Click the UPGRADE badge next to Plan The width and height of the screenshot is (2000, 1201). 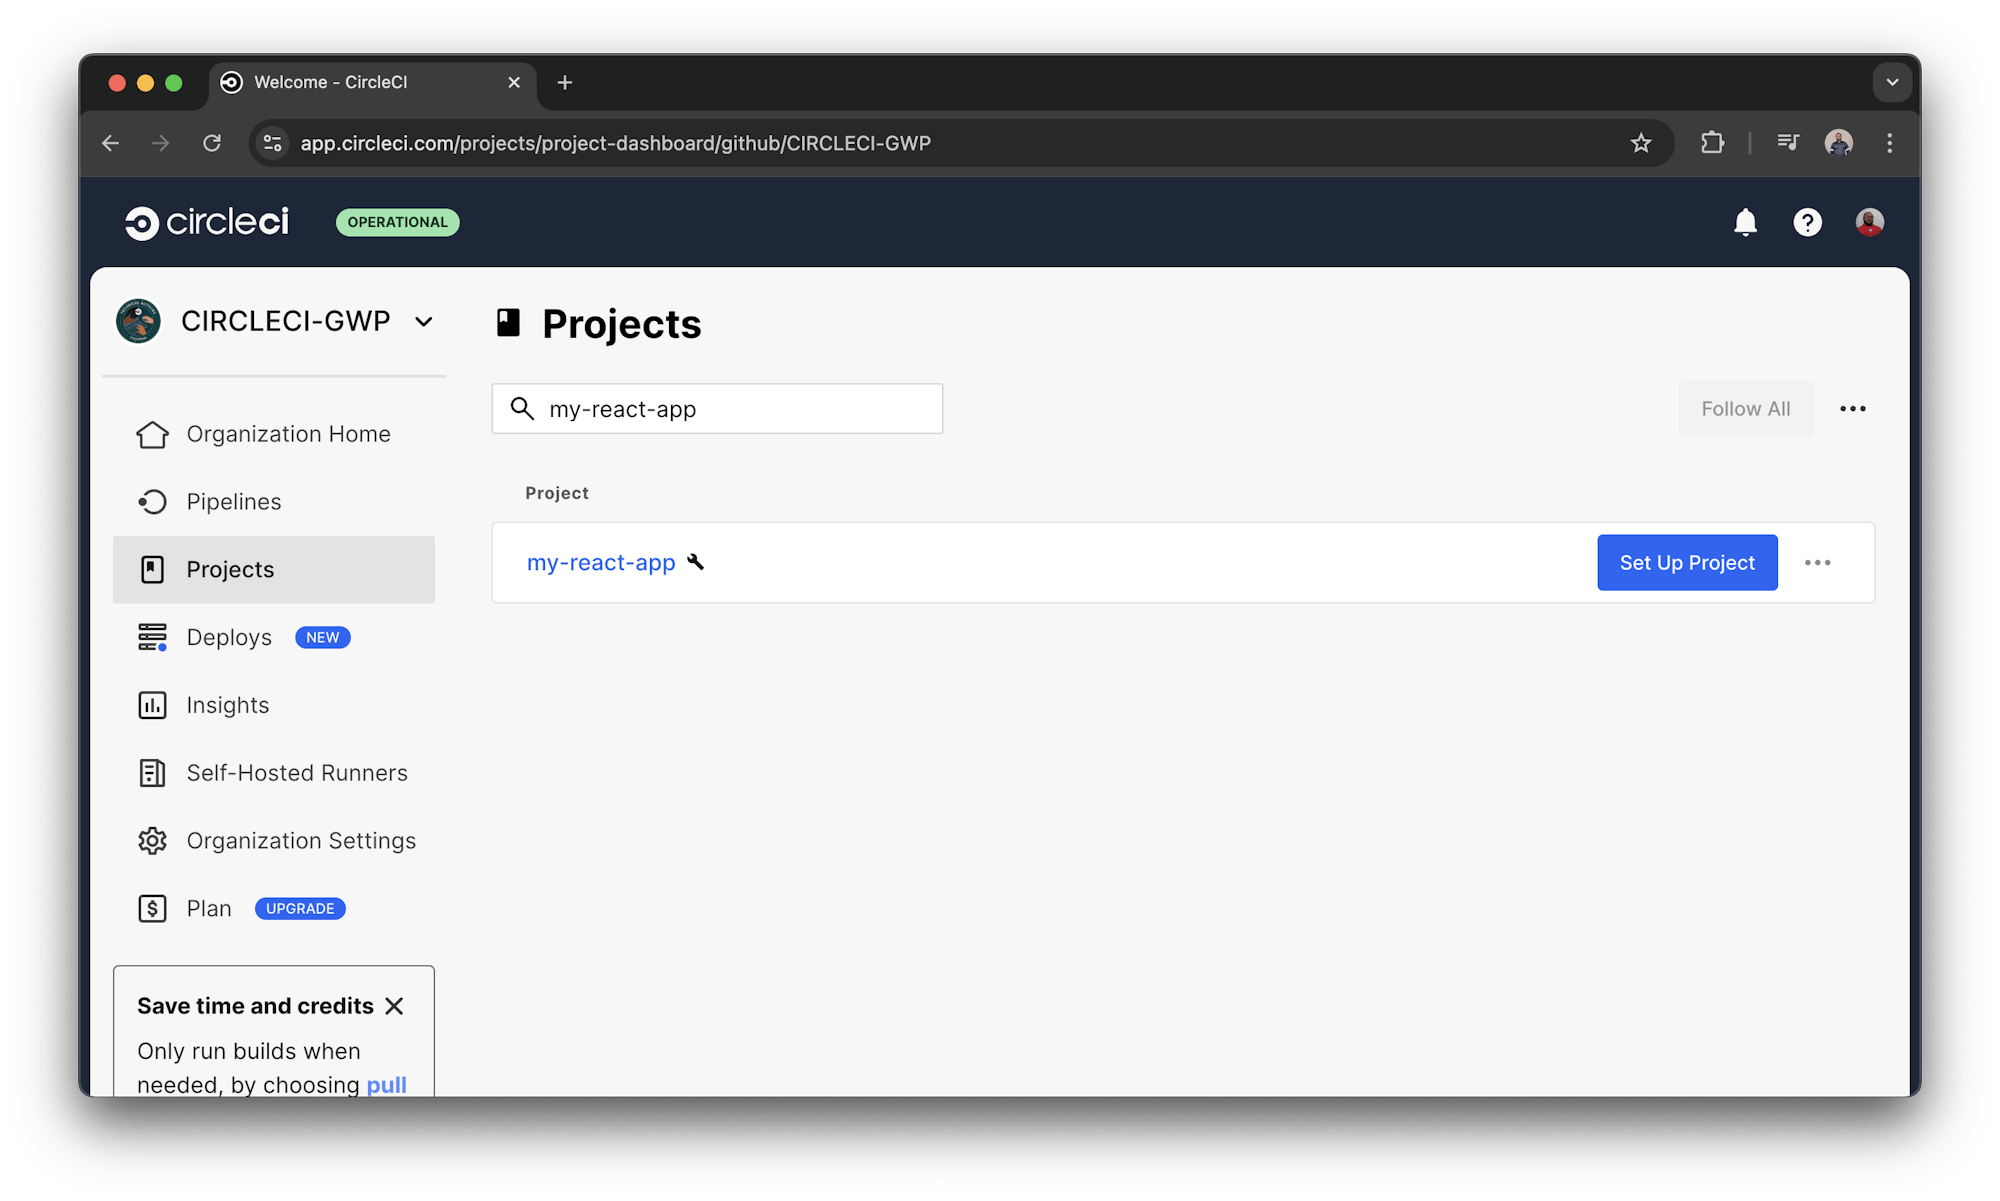pyautogui.click(x=299, y=908)
